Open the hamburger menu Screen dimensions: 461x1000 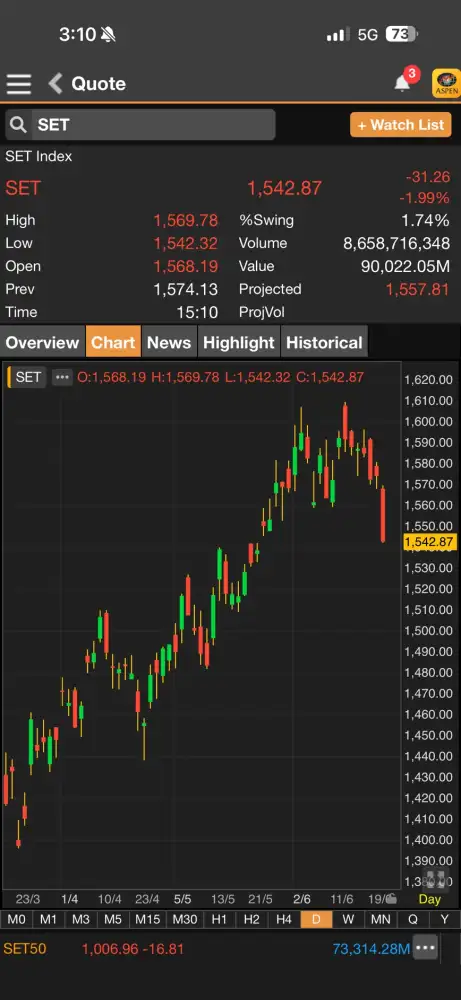(x=19, y=84)
